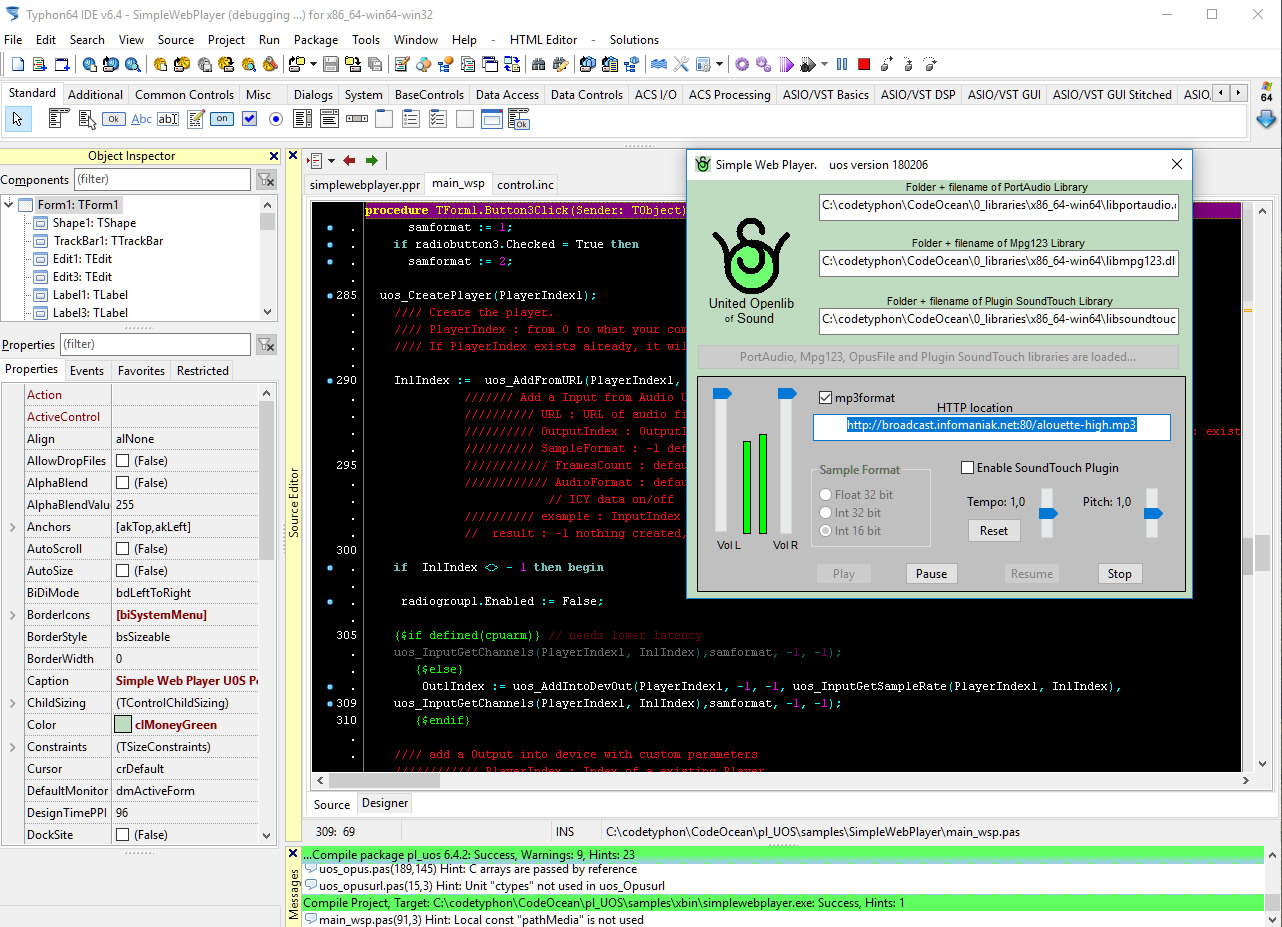Click the green forward navigation arrow
This screenshot has height=927, width=1282.
(x=372, y=160)
